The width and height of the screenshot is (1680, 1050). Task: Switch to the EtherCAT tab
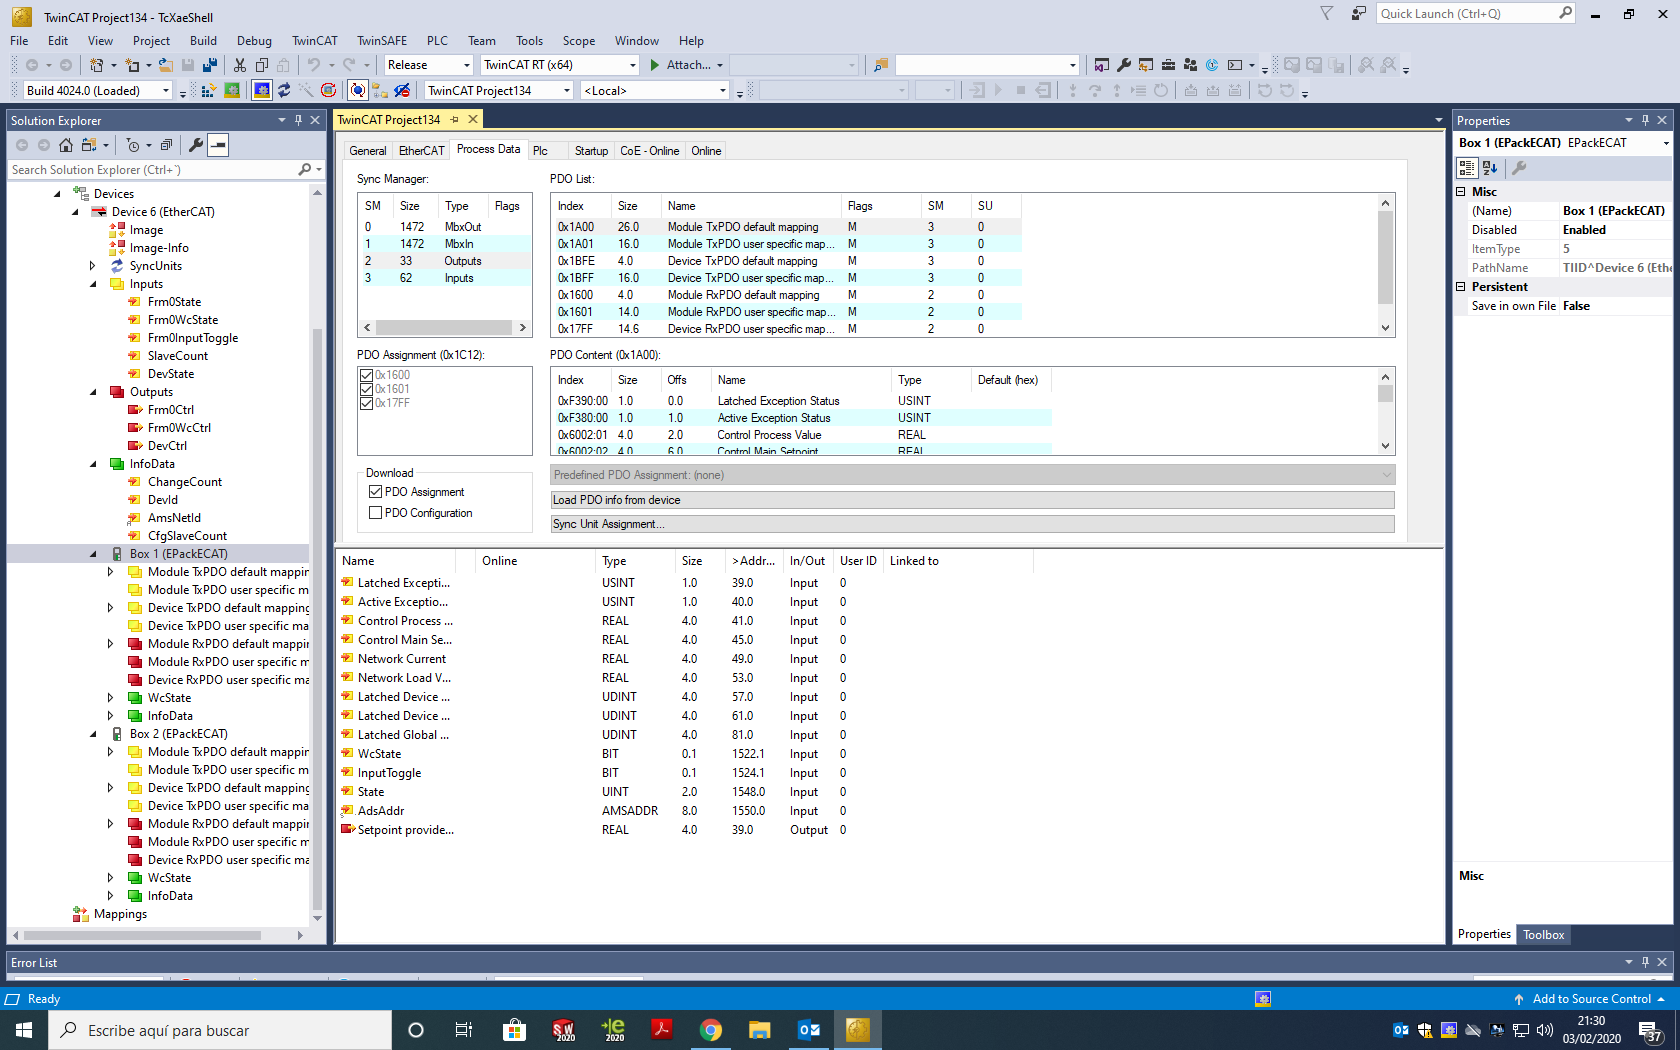point(421,151)
